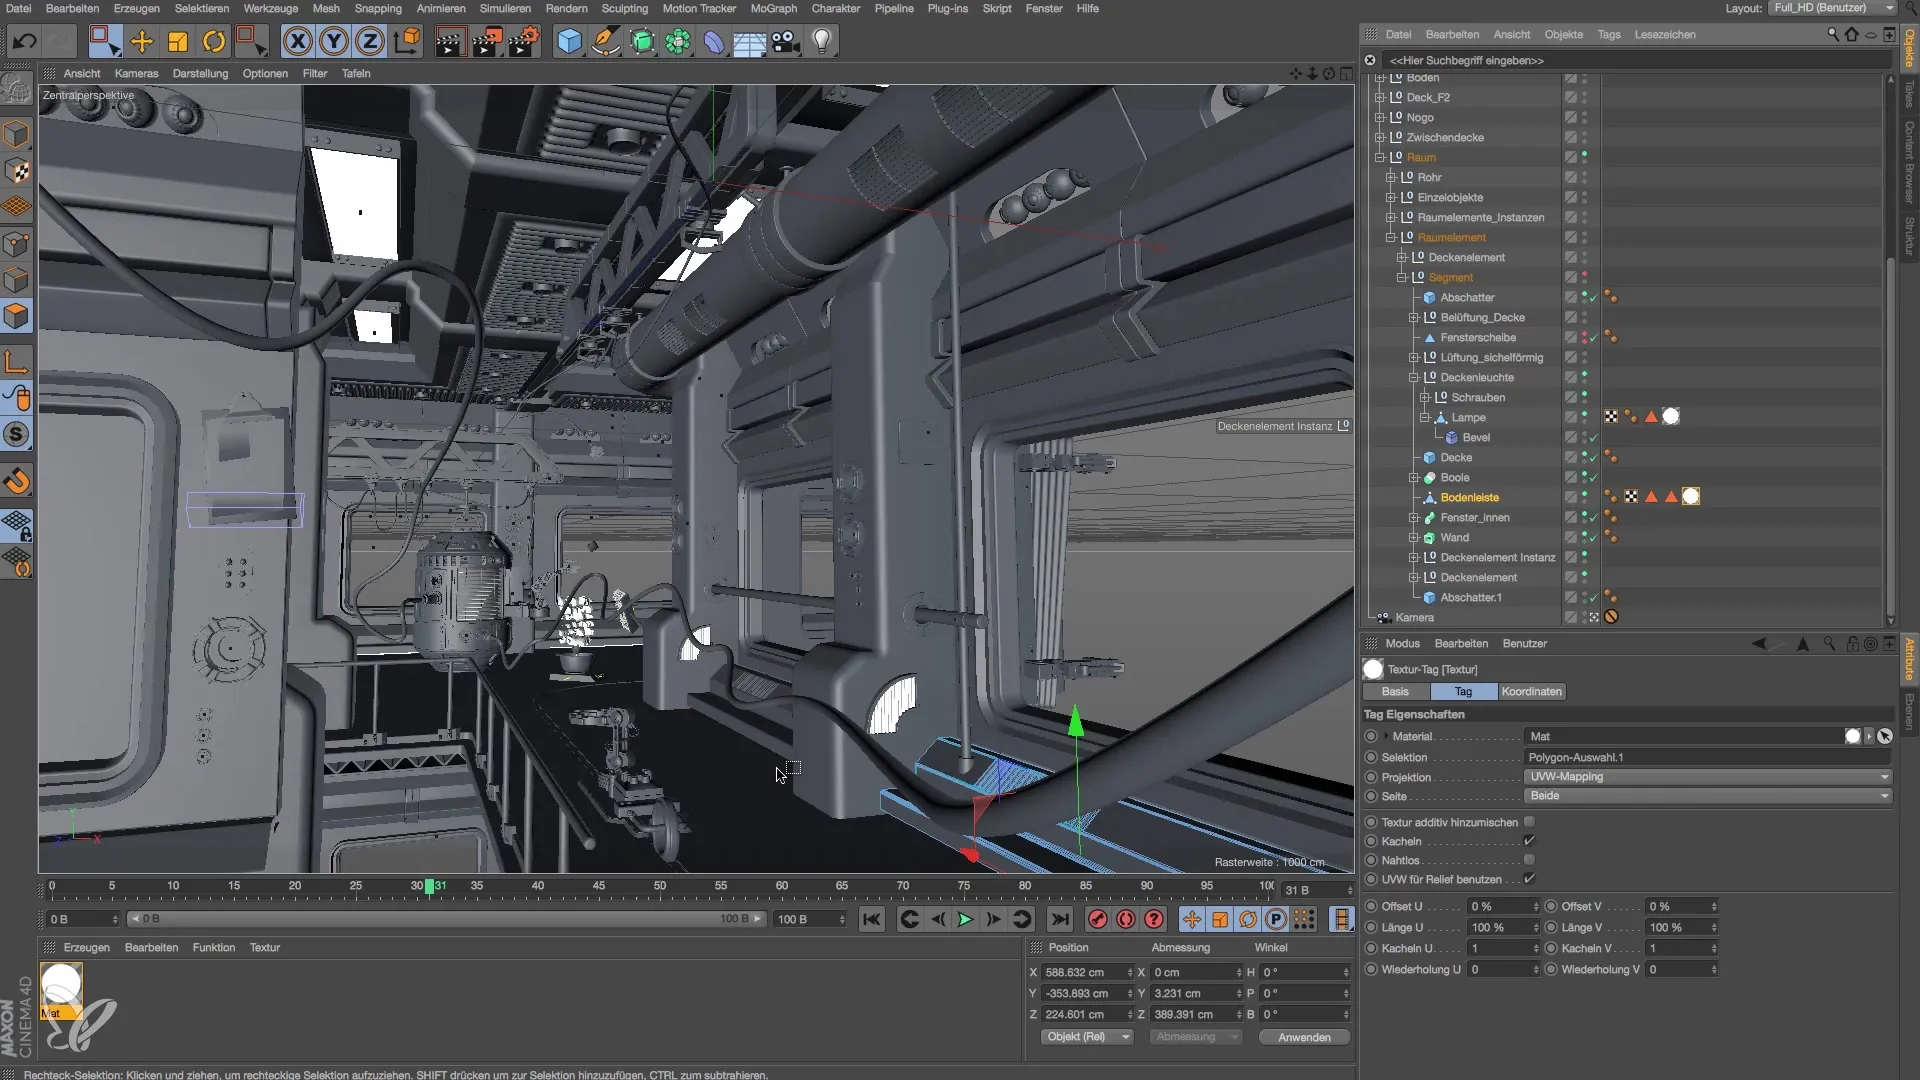Collapse the Segment group
Image resolution: width=1920 pixels, height=1080 pixels.
(x=1402, y=277)
